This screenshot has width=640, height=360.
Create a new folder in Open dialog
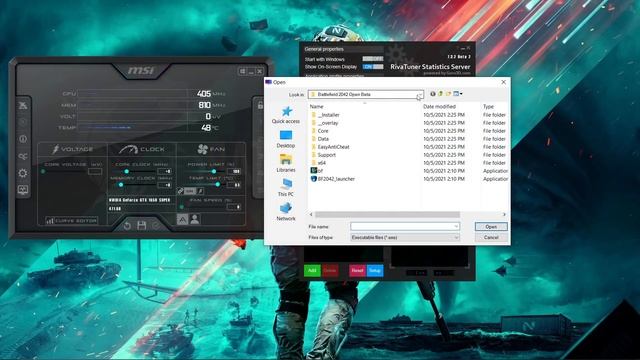click(x=448, y=94)
